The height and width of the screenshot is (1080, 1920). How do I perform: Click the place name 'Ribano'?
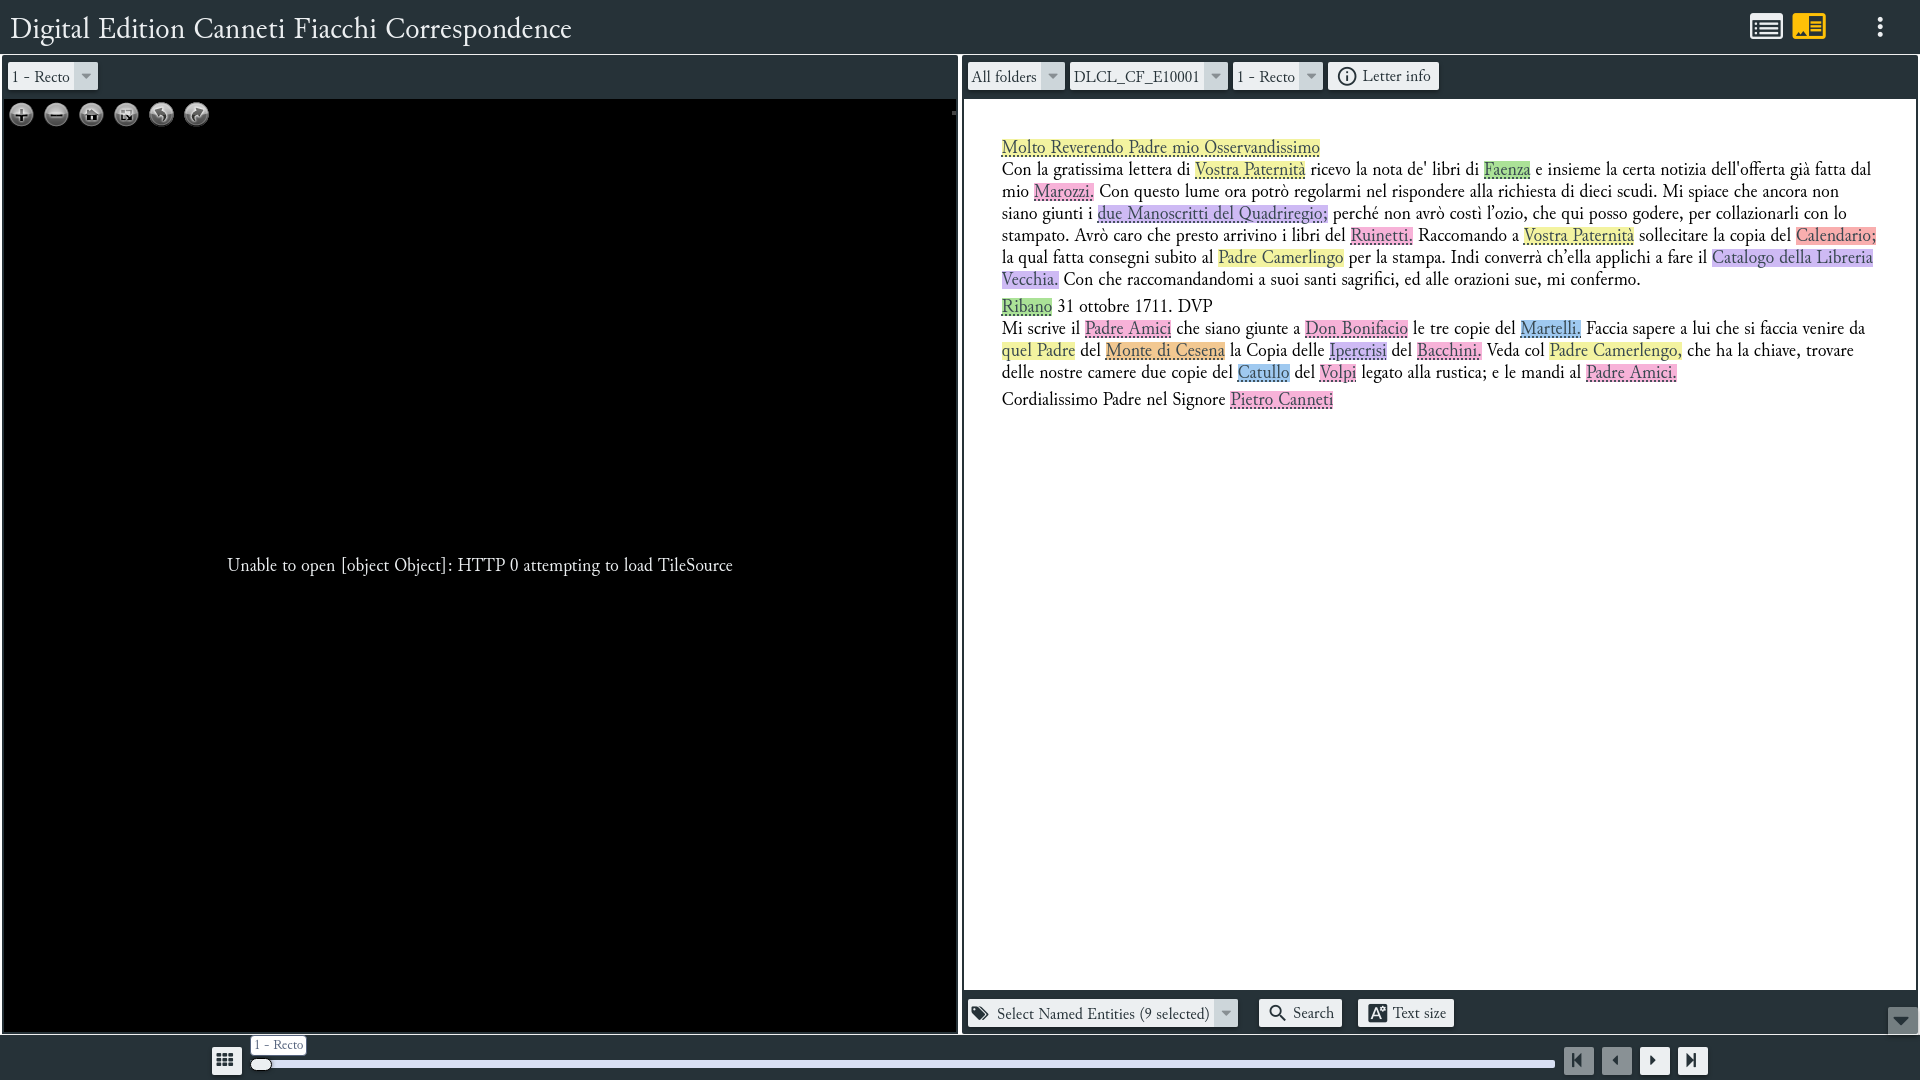coord(1026,307)
